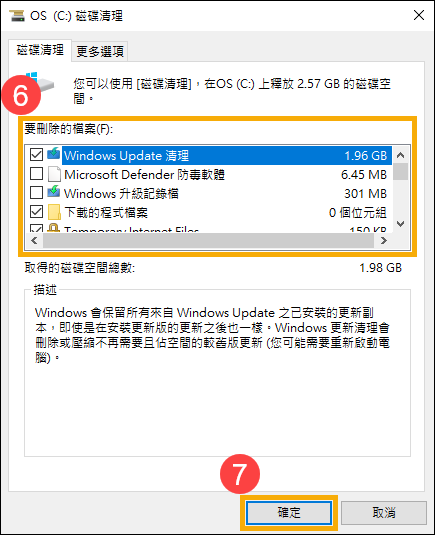Click the drive icon in the title bar

click(16, 15)
